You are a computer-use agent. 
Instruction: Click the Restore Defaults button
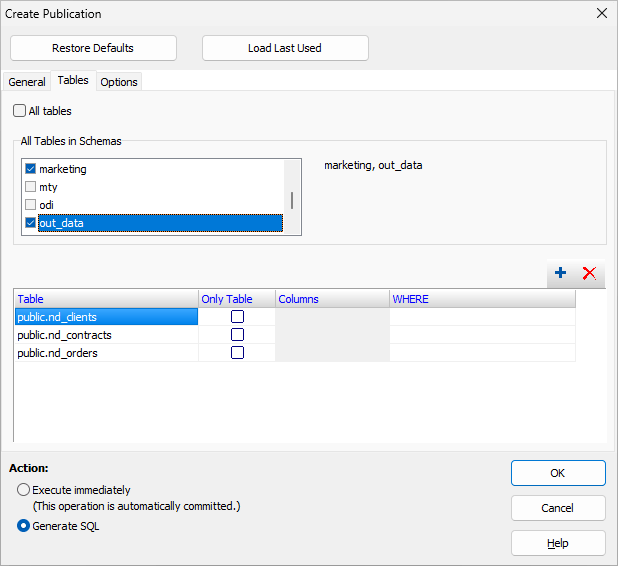[93, 48]
